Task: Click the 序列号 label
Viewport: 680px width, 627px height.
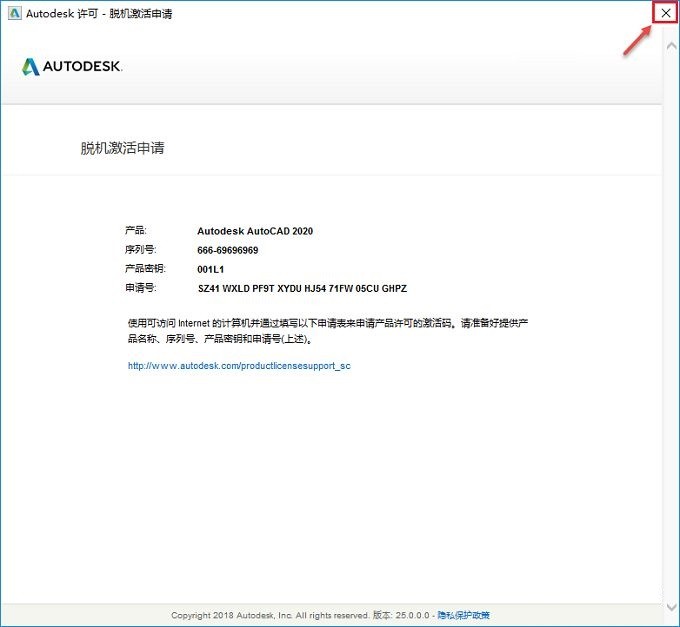Action: (141, 250)
